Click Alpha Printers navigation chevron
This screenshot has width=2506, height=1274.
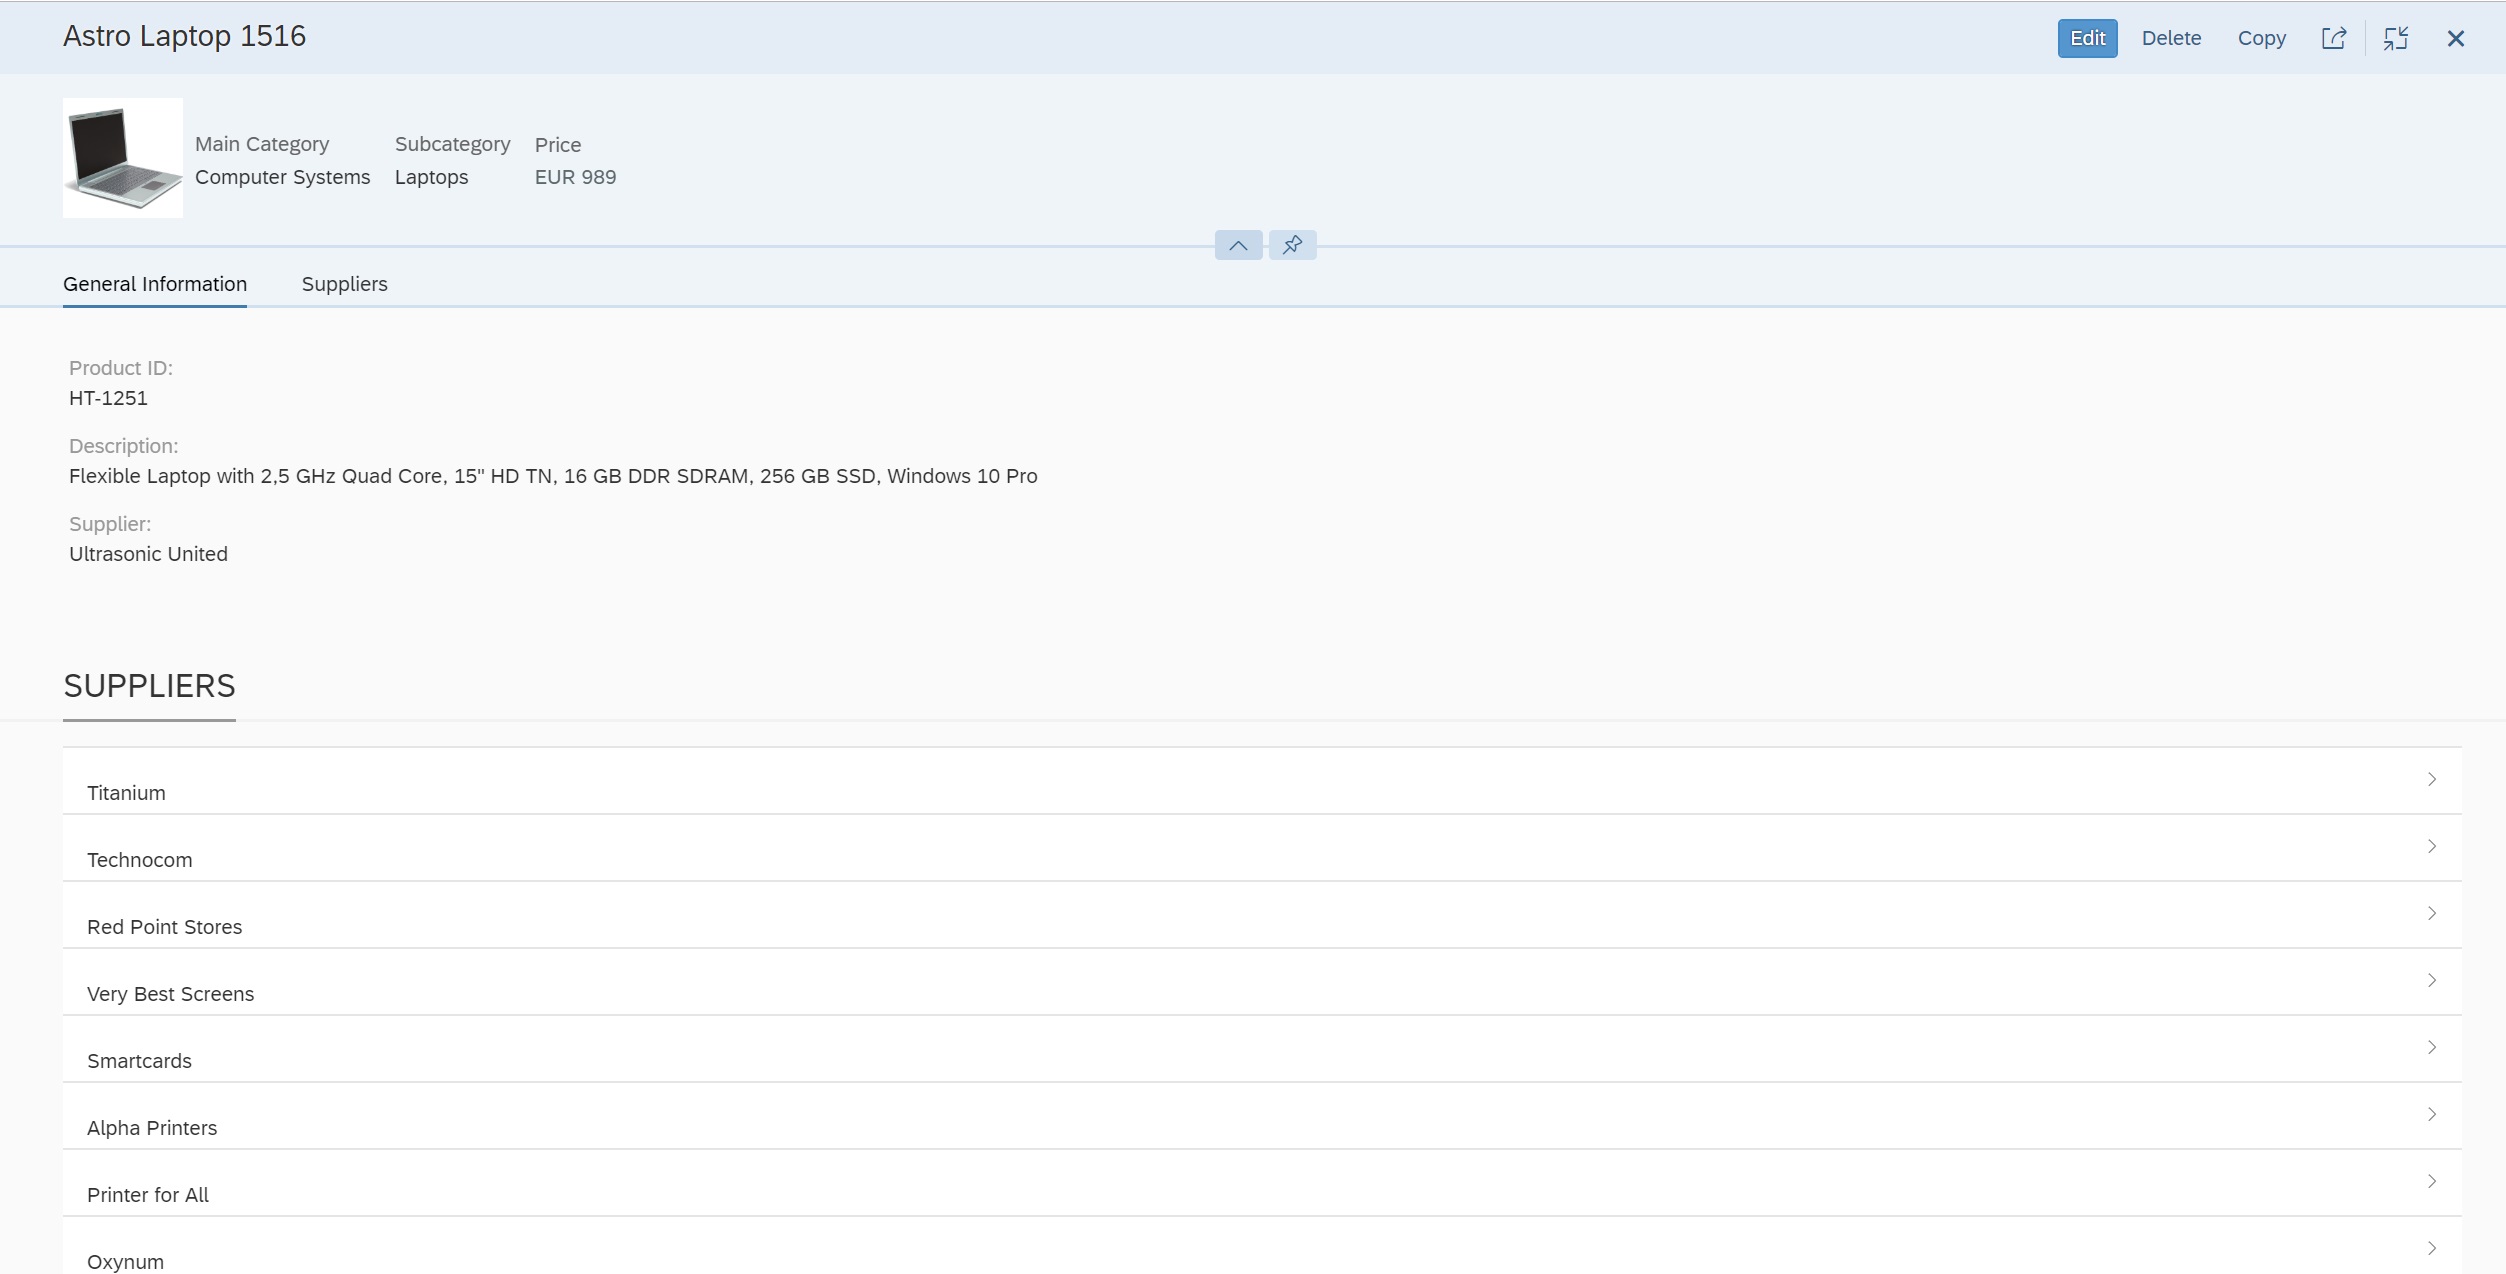pos(2431,1114)
